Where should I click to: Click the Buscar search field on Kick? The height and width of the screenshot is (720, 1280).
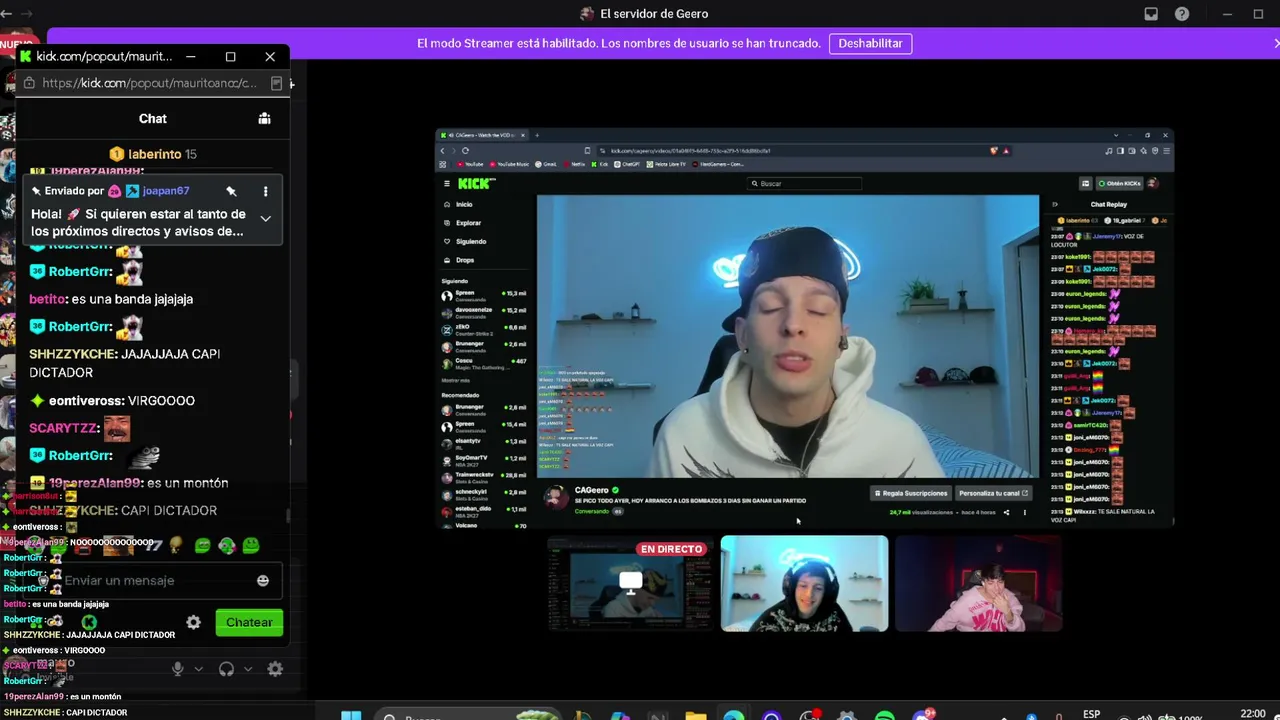click(805, 184)
